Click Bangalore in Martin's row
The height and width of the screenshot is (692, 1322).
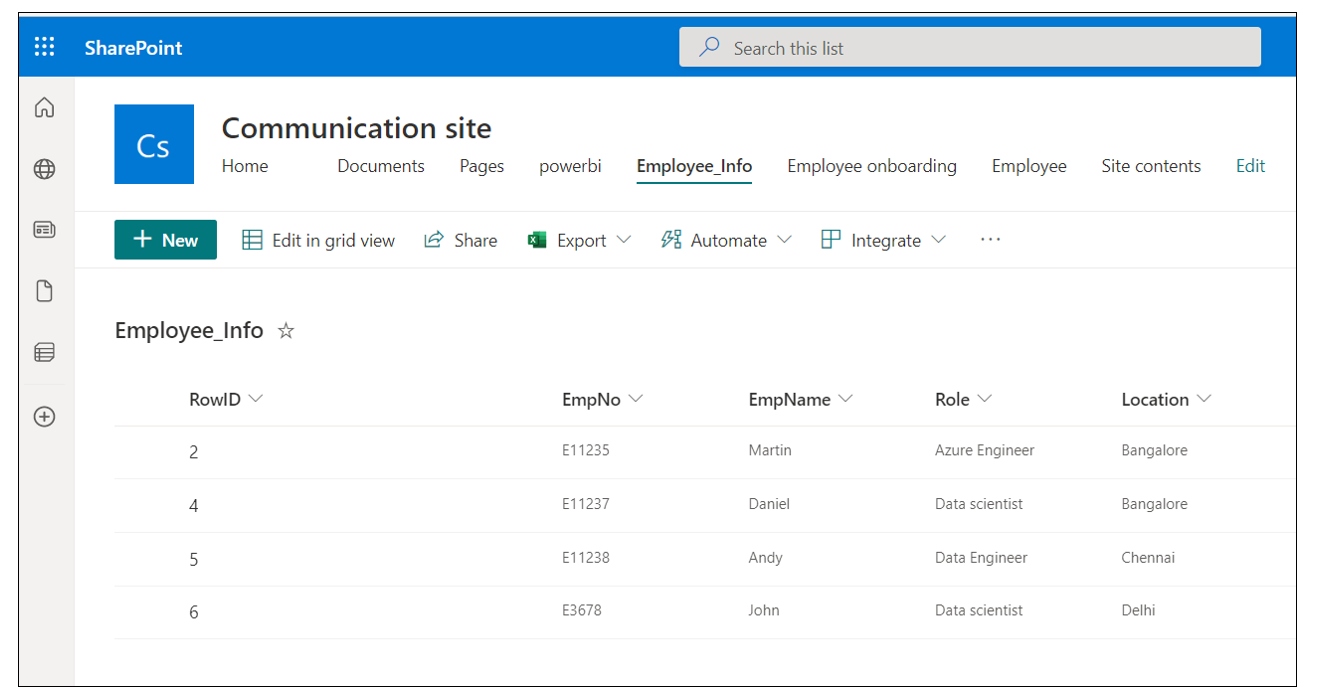1155,451
